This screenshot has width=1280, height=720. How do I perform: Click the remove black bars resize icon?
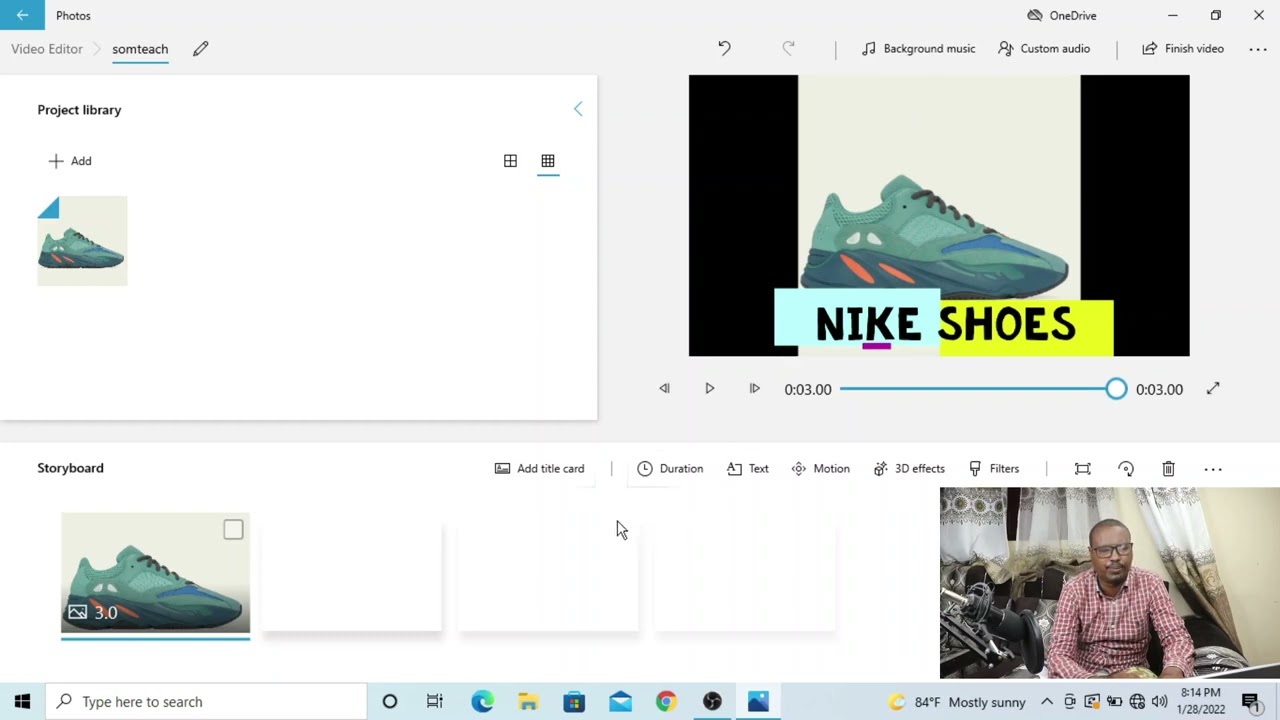click(1082, 469)
